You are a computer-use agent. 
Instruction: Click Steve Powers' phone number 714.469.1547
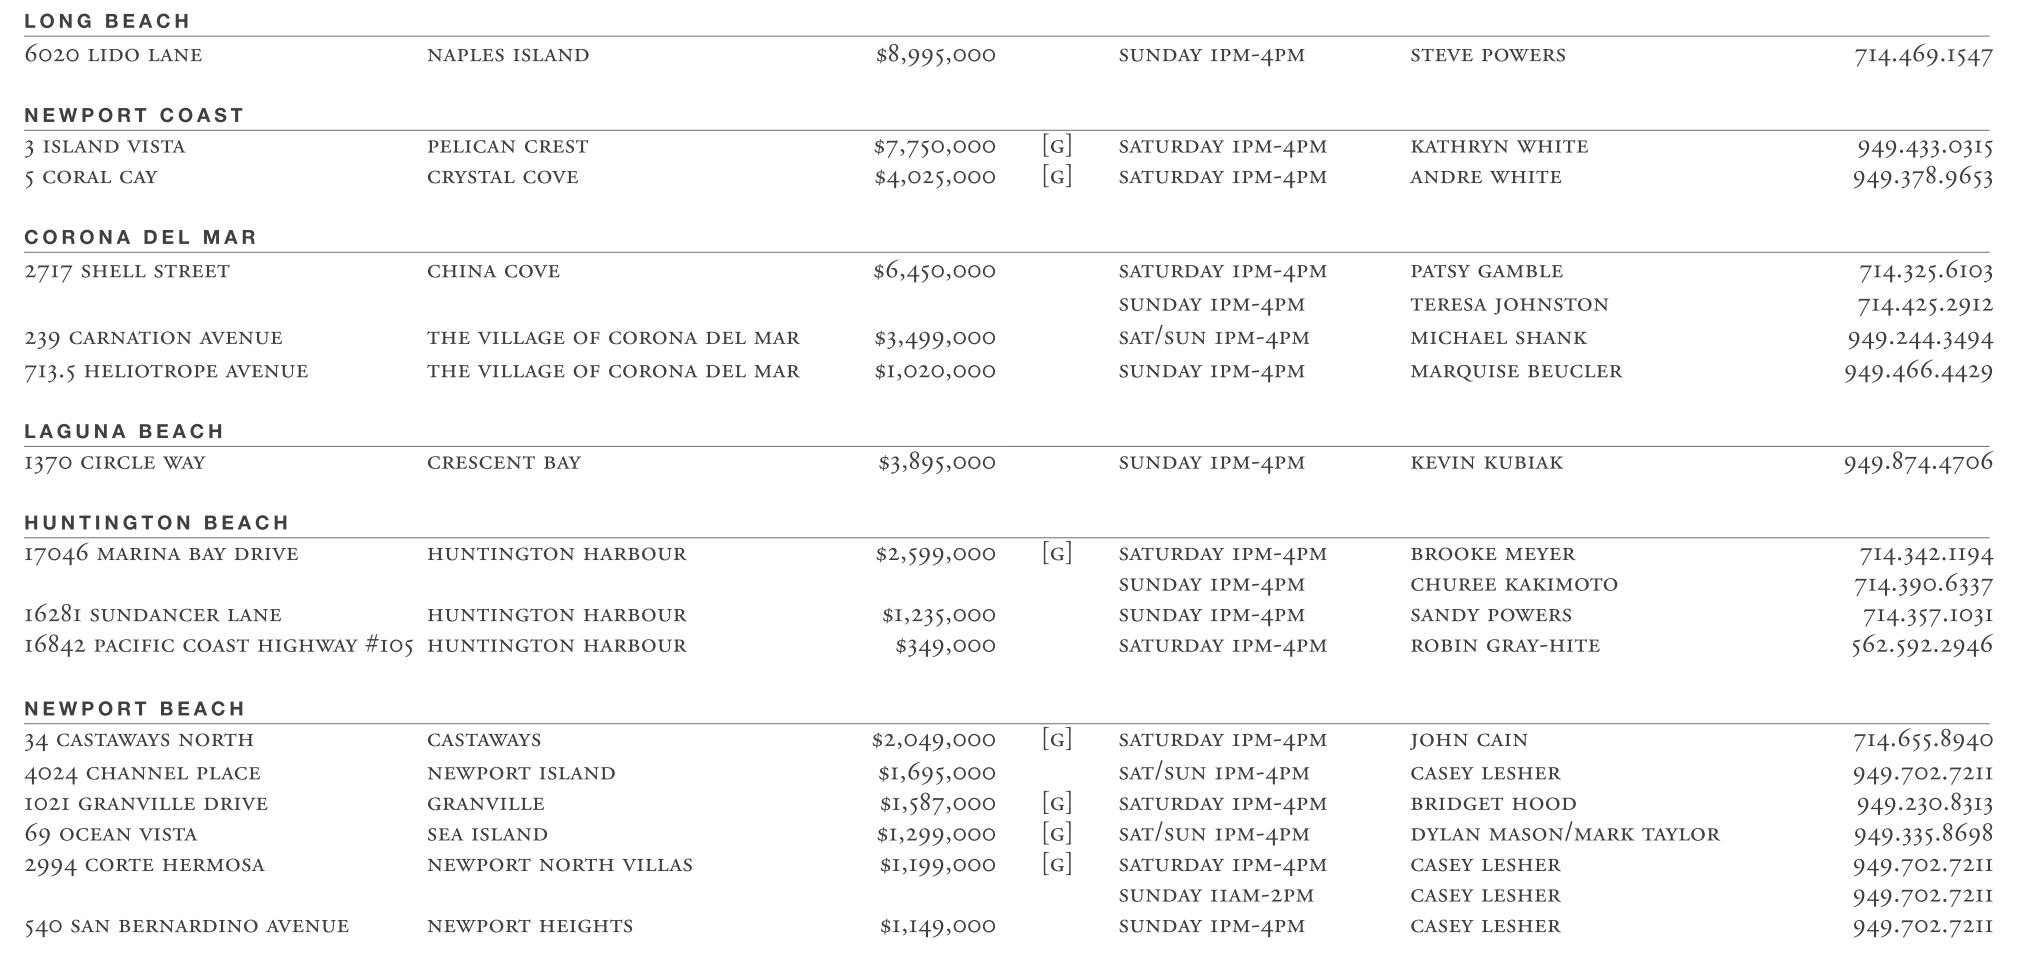1922,55
